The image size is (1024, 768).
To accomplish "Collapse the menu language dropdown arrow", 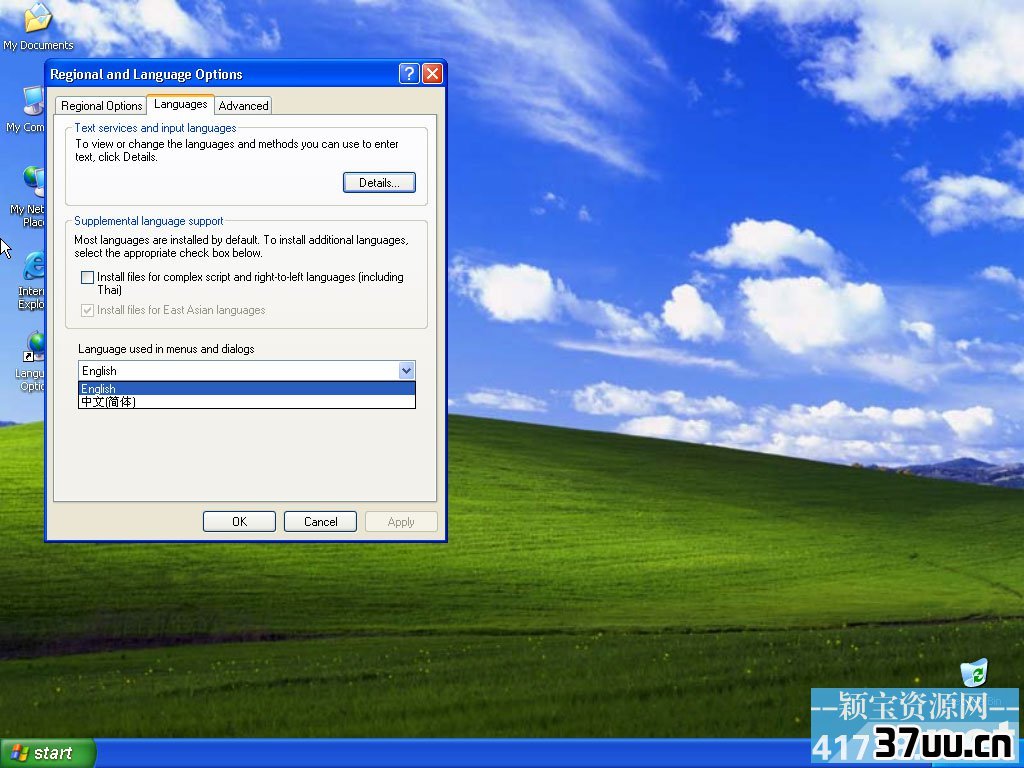I will coord(406,371).
